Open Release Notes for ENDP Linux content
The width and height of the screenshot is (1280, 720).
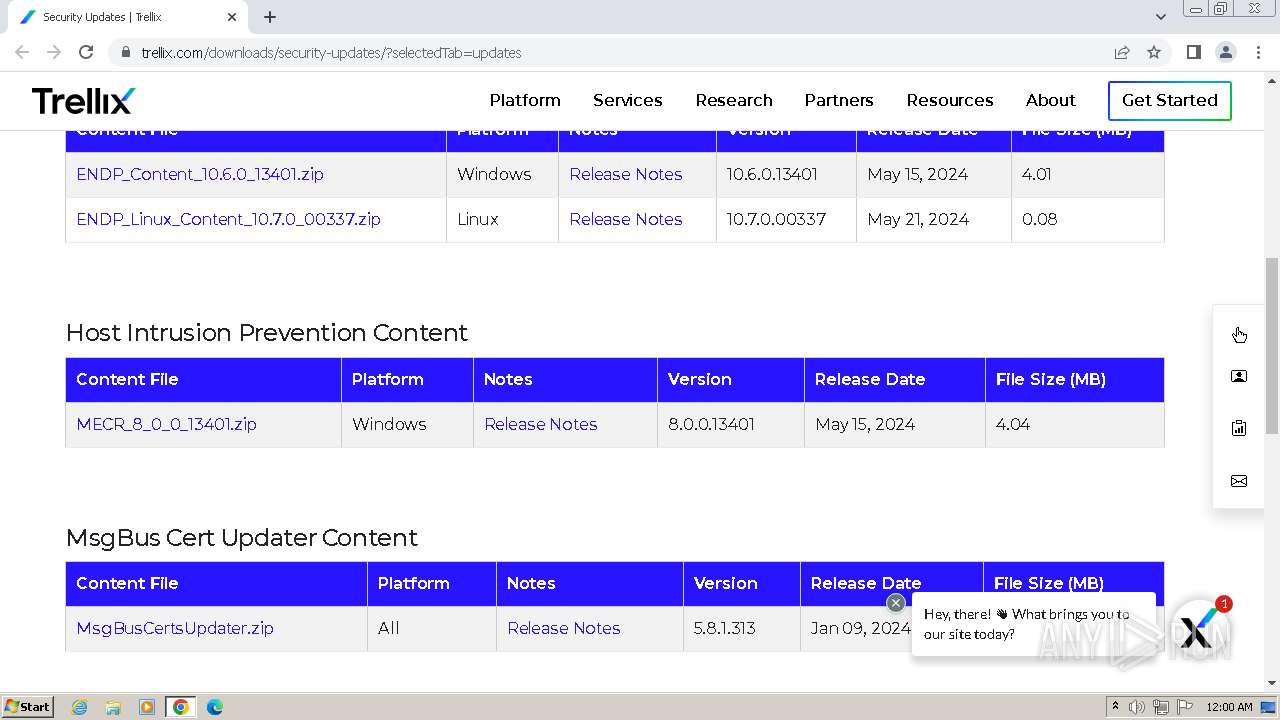[x=626, y=219]
